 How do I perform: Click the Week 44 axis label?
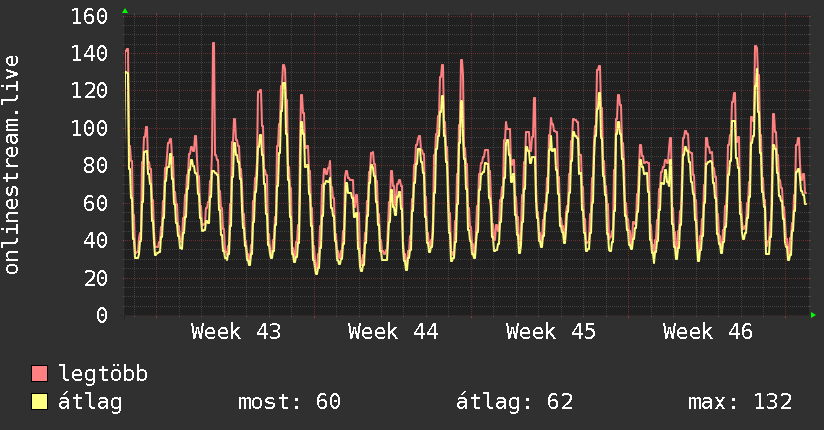pyautogui.click(x=393, y=332)
